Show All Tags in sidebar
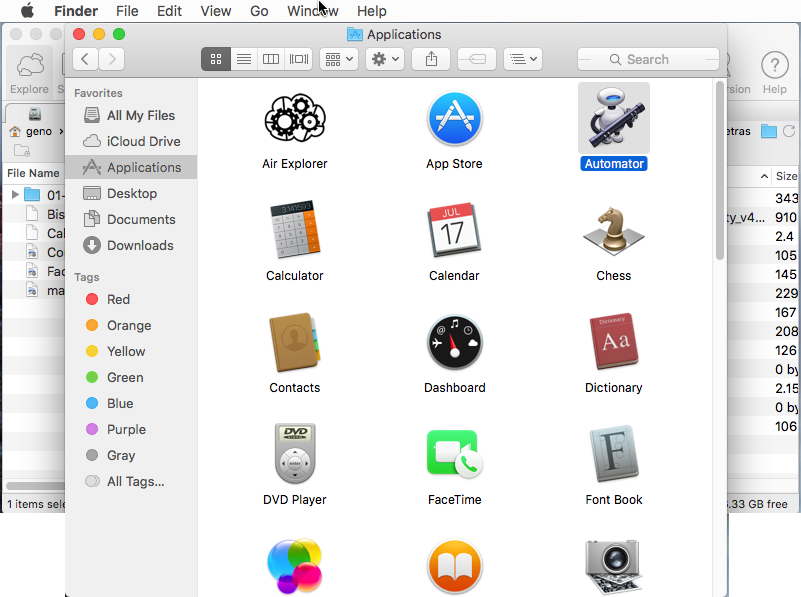This screenshot has width=801, height=597. (131, 482)
